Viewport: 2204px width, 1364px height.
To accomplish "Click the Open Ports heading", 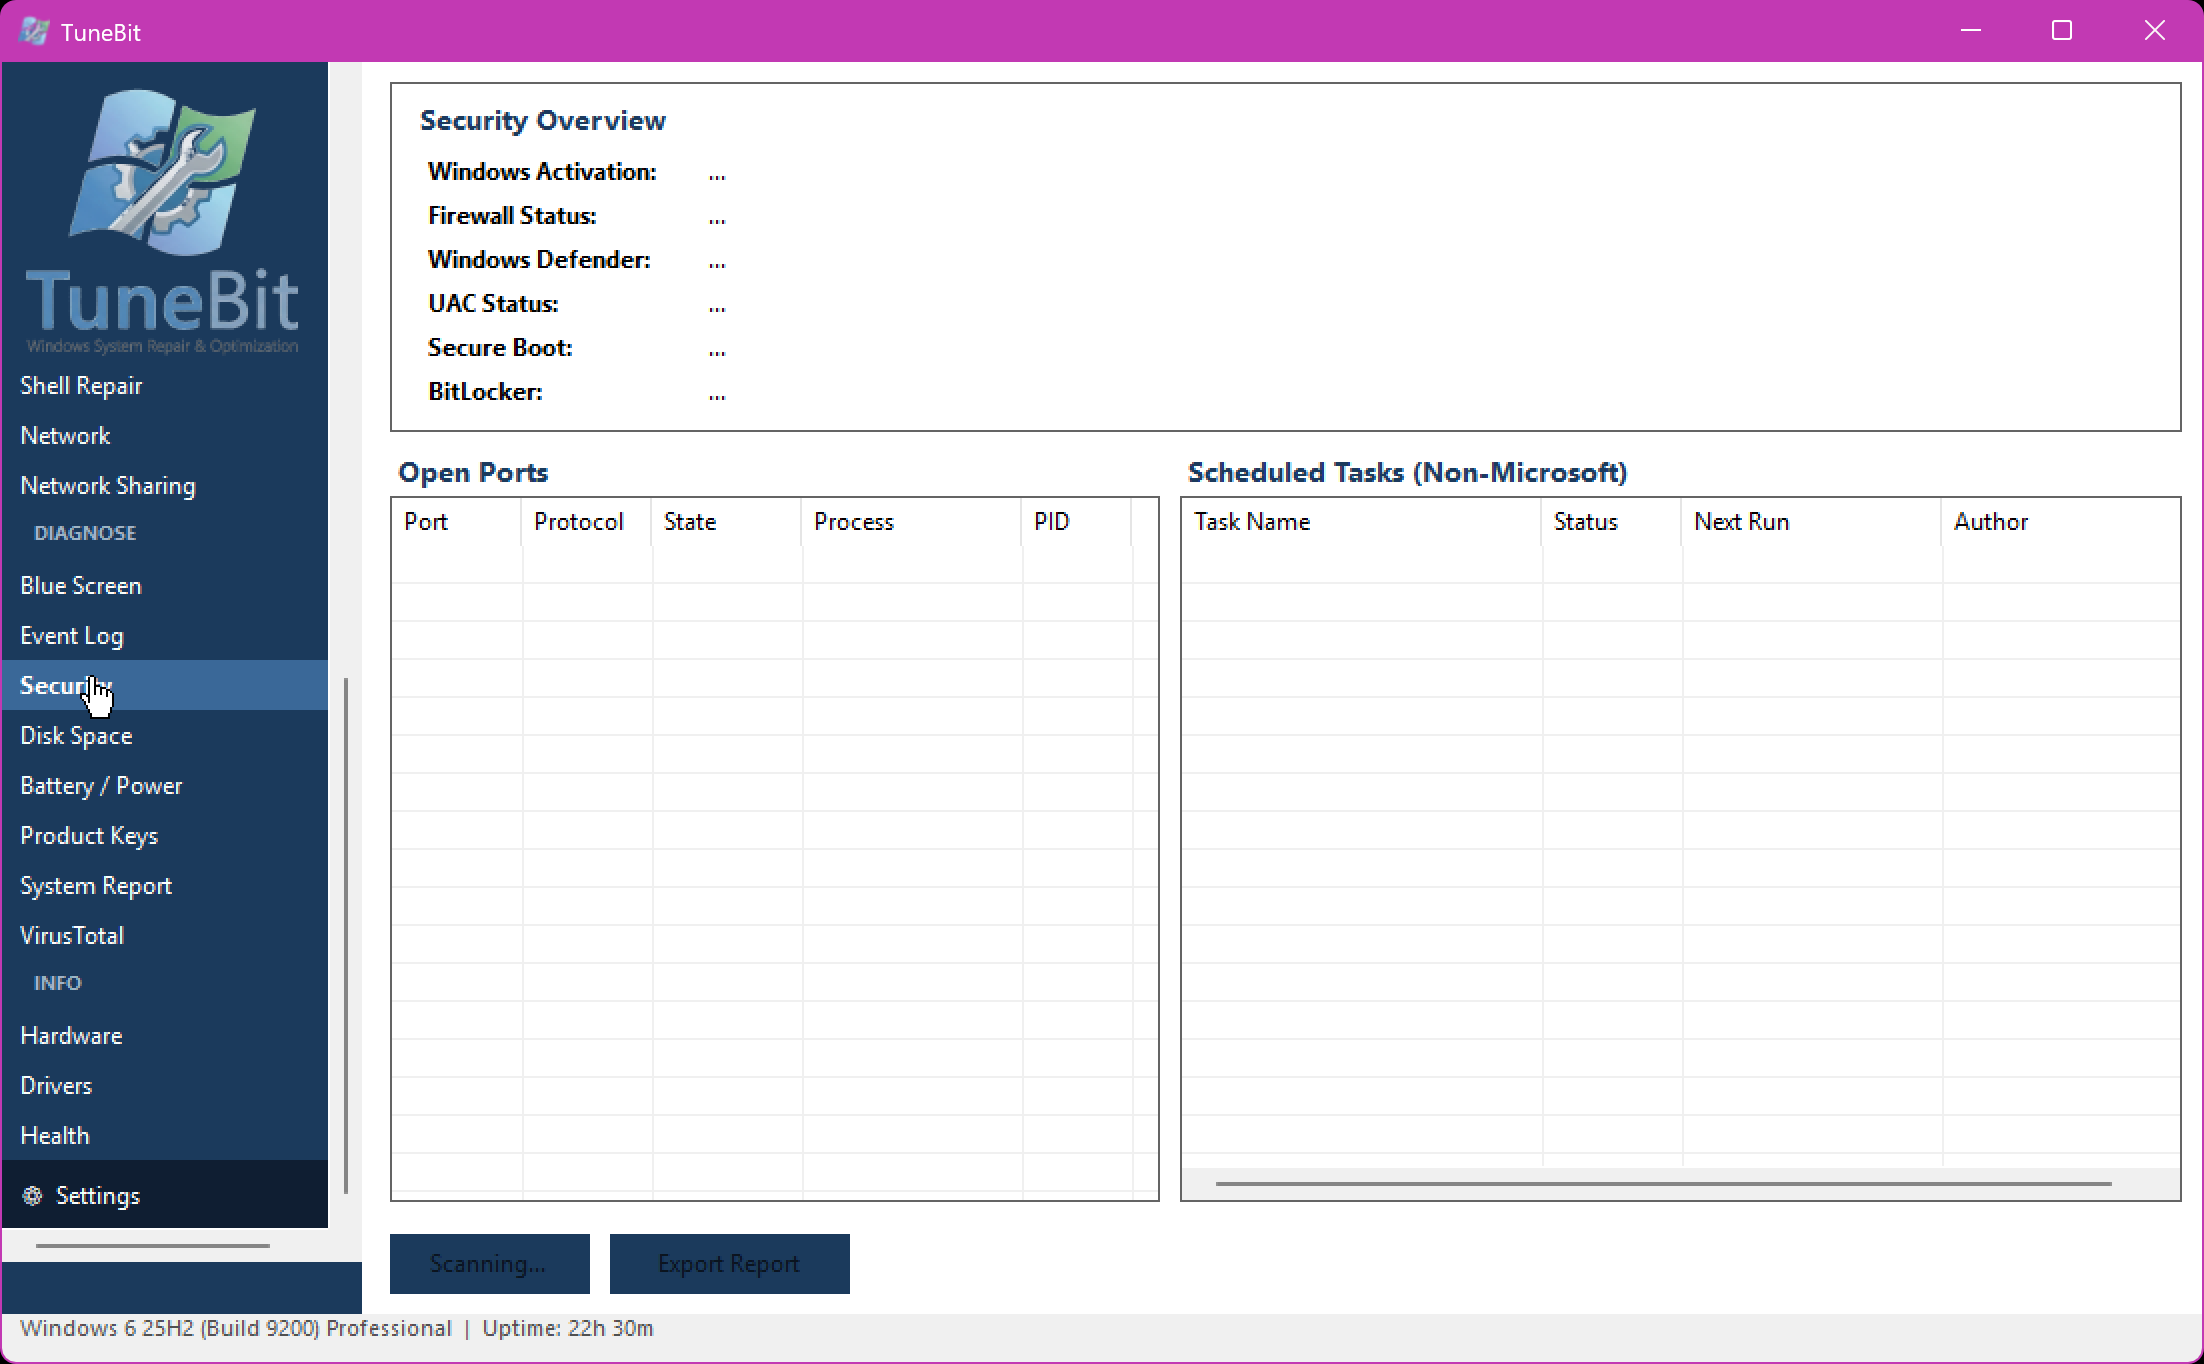I will (473, 473).
